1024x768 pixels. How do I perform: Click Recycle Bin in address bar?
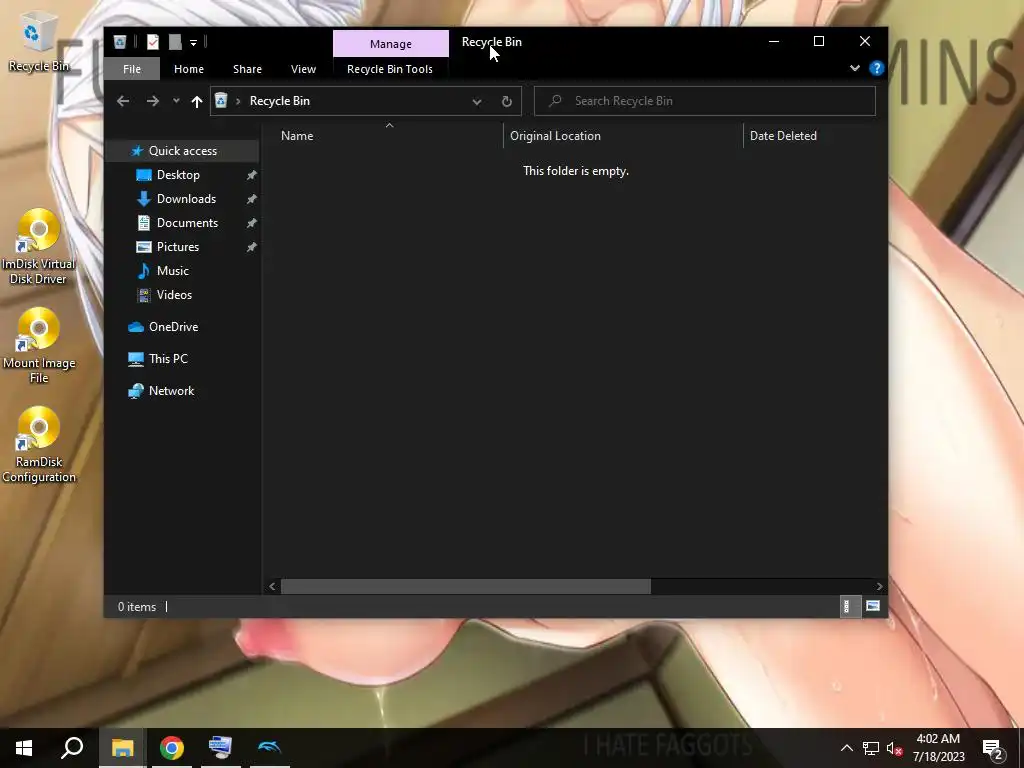coord(280,101)
